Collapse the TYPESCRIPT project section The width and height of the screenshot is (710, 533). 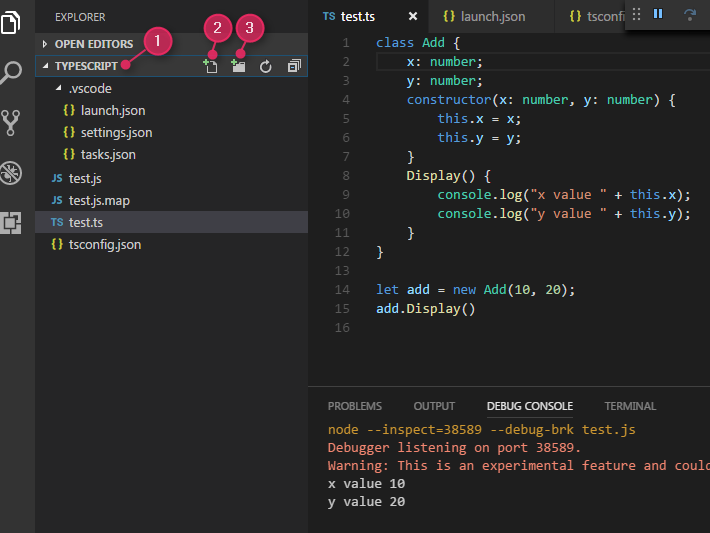[85, 66]
